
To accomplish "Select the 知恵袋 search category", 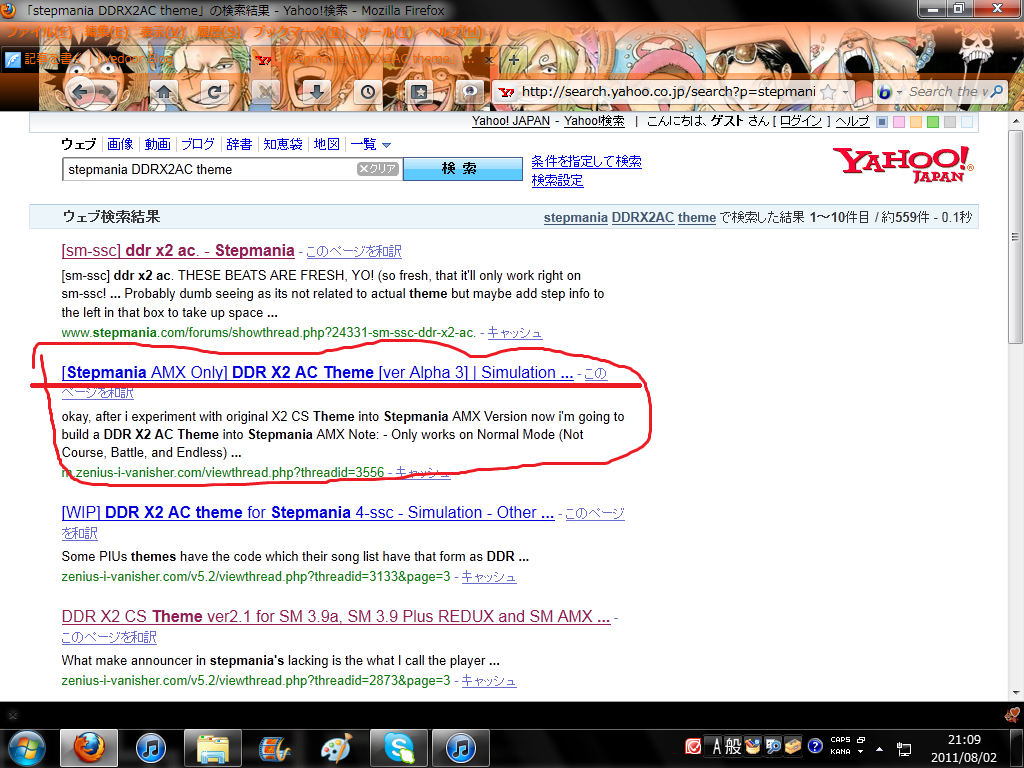I will (x=283, y=144).
